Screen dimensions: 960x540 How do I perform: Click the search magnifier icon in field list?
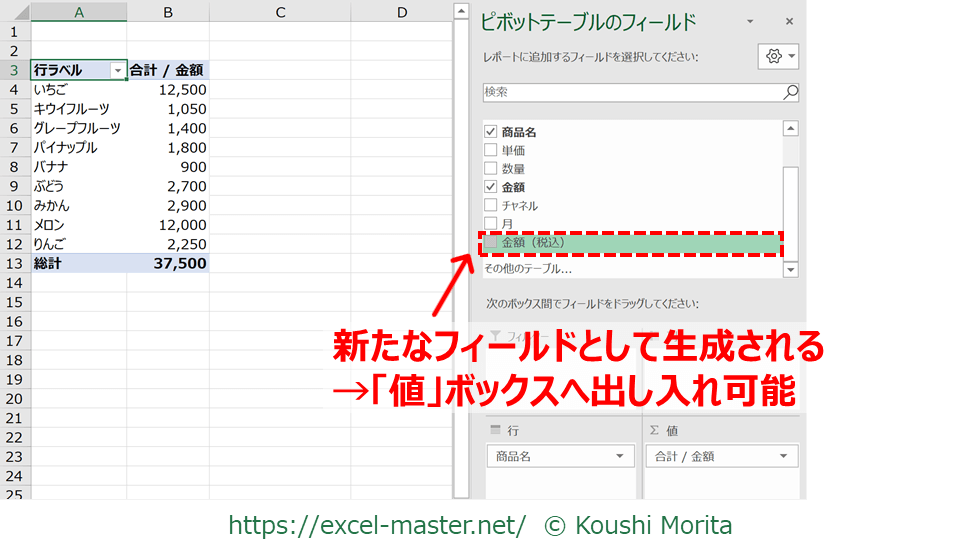[790, 92]
